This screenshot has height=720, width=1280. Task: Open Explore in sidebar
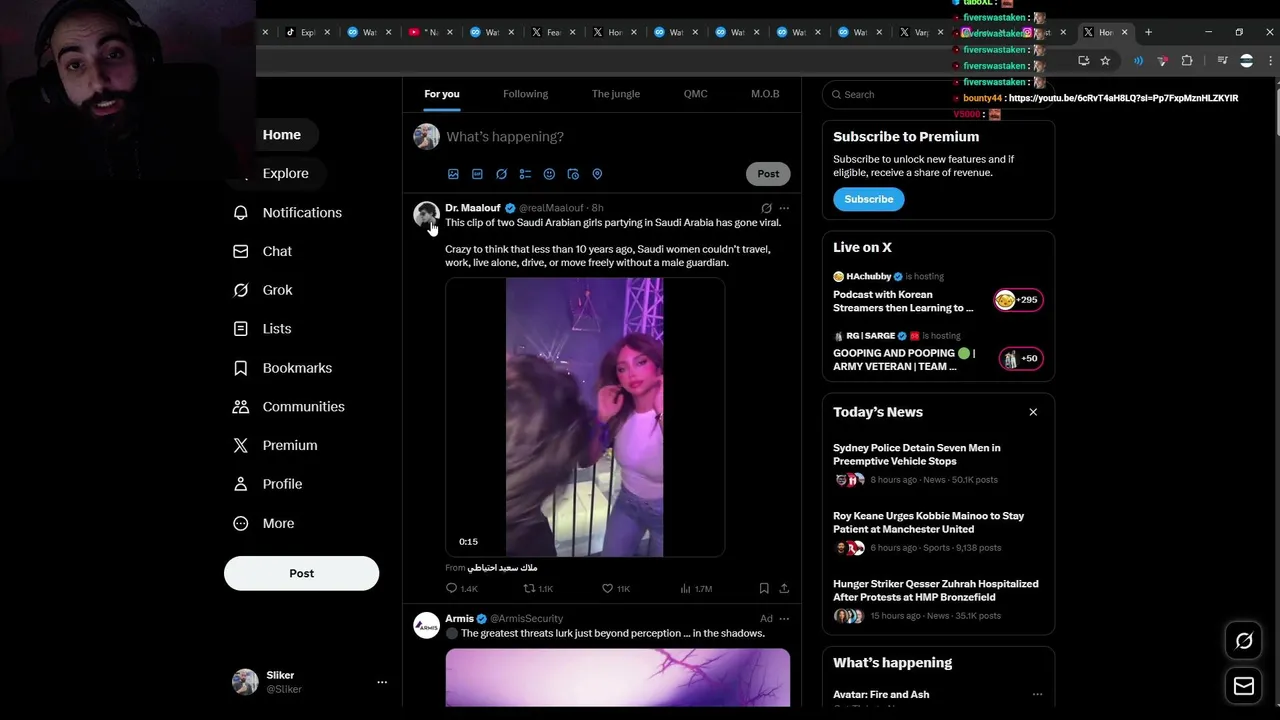tap(285, 173)
